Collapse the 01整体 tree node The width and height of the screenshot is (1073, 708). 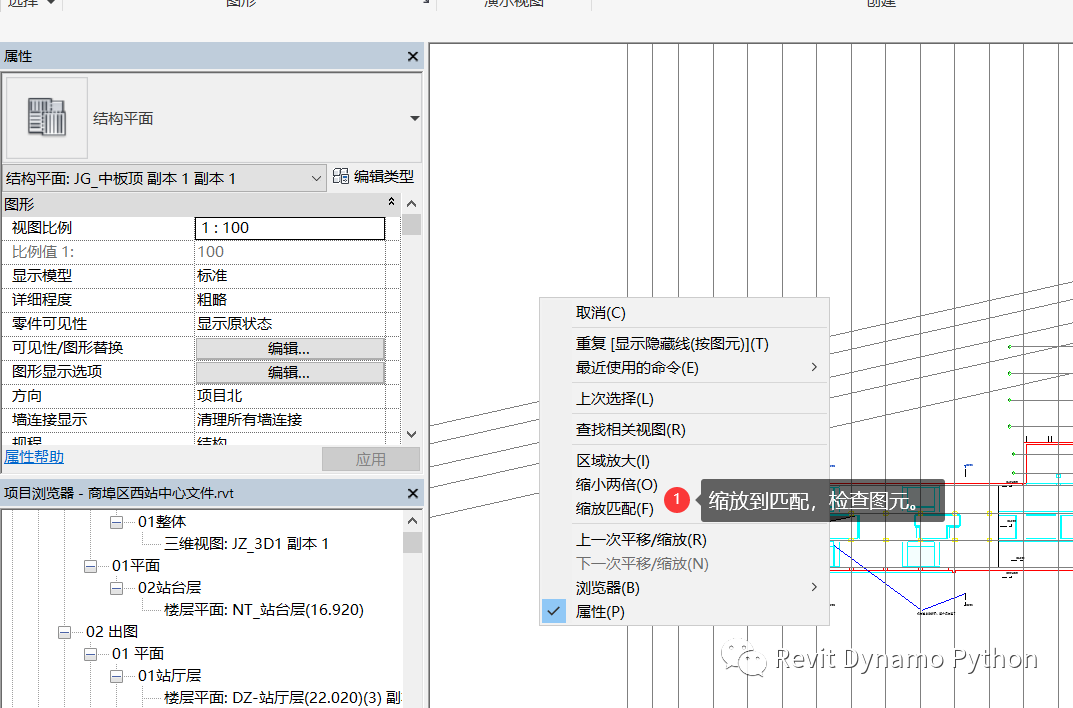[117, 522]
